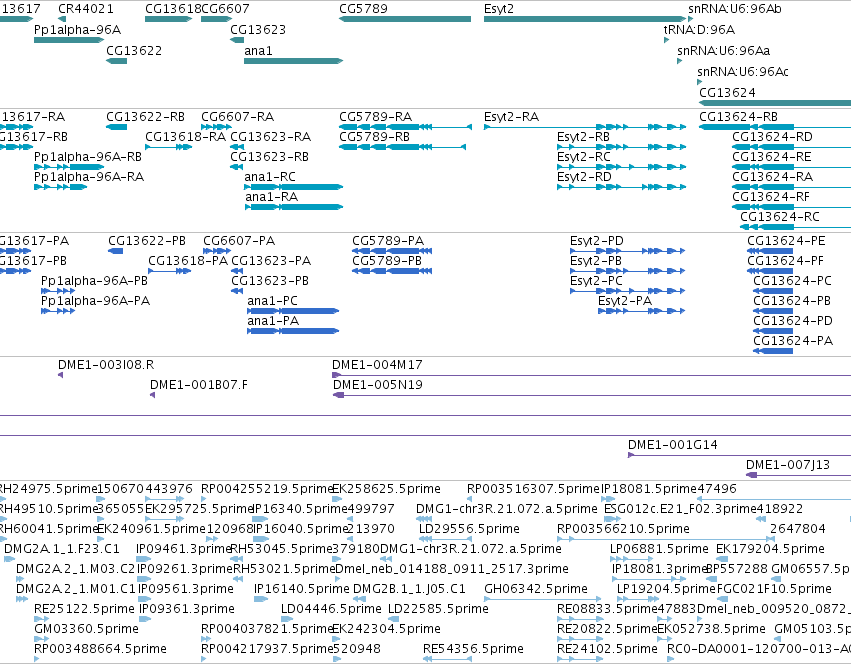This screenshot has width=851, height=664.
Task: Click the Esyt2-RA transcript
Action: coord(585,127)
